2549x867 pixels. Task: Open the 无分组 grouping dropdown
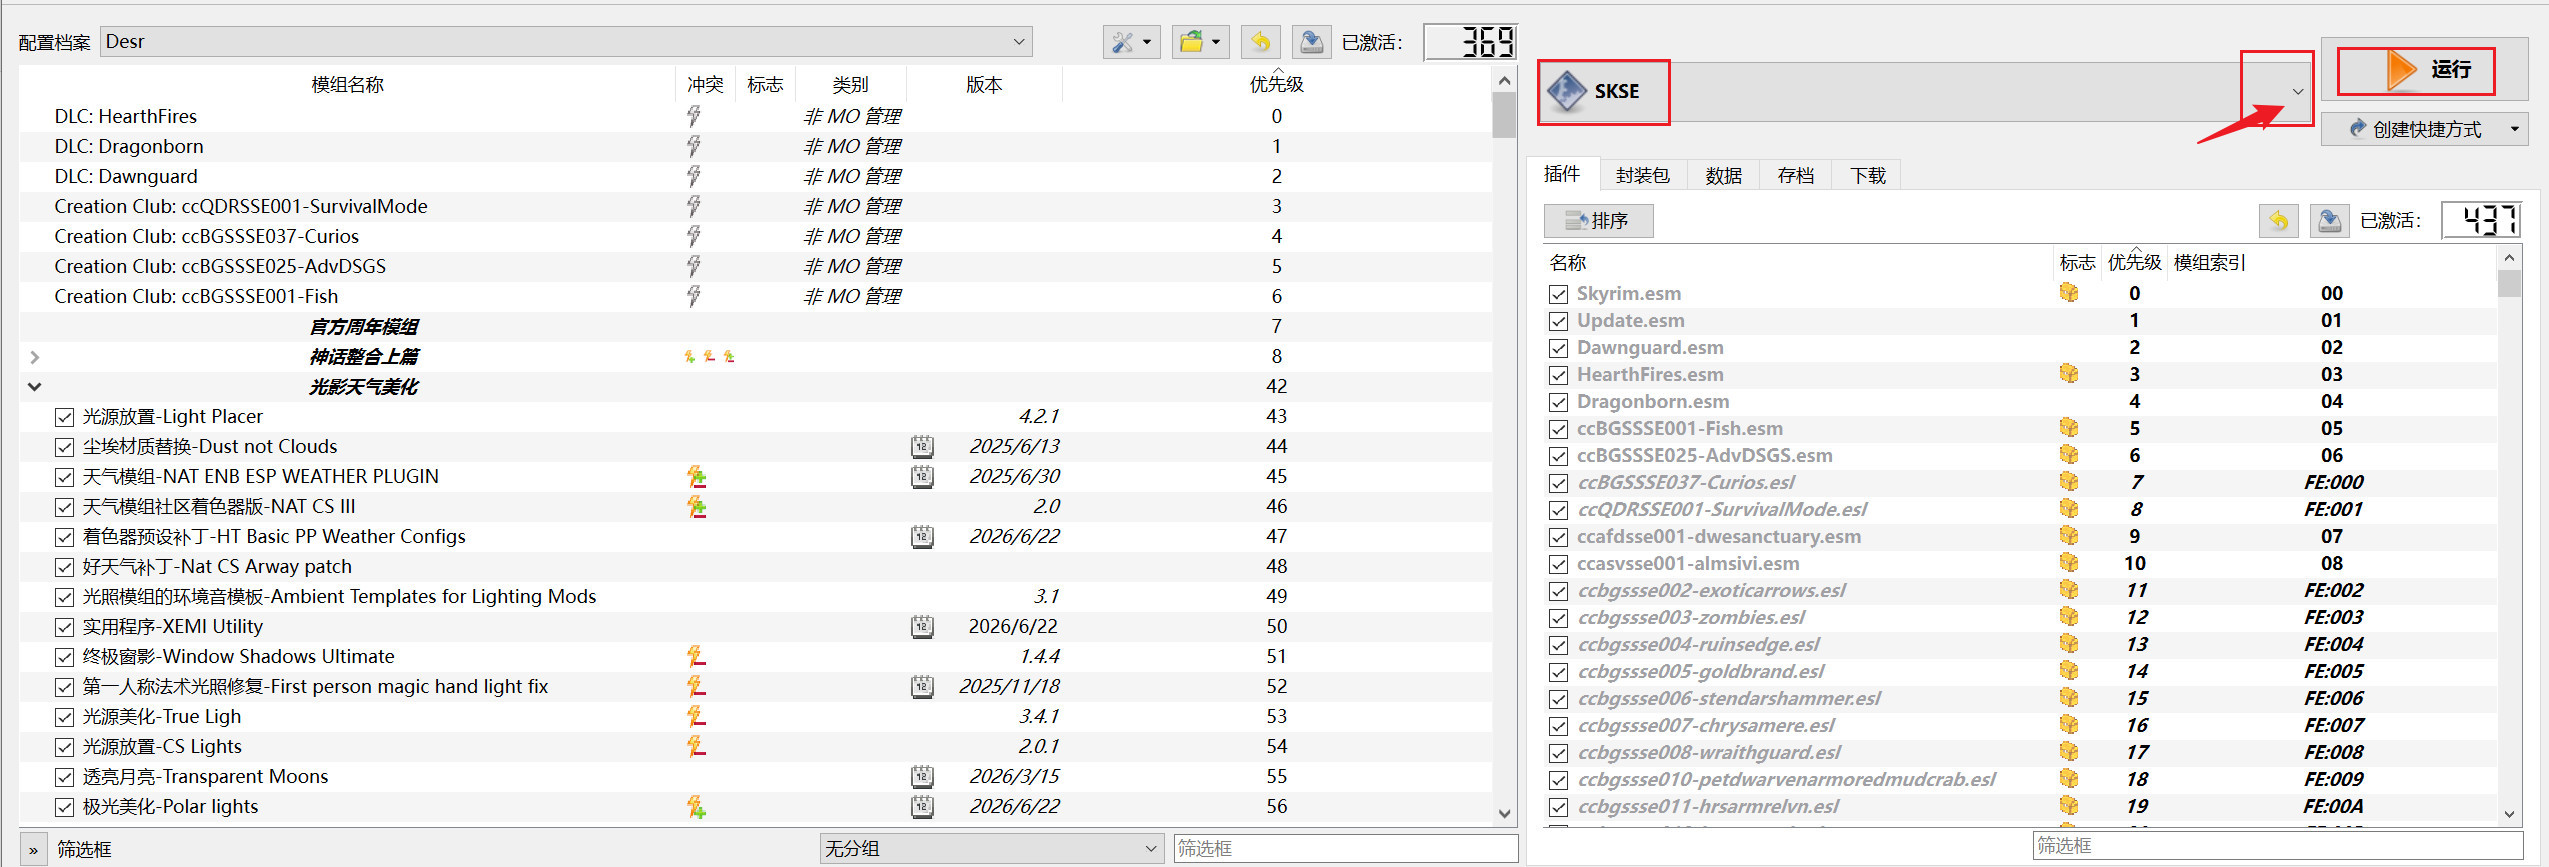[992, 849]
